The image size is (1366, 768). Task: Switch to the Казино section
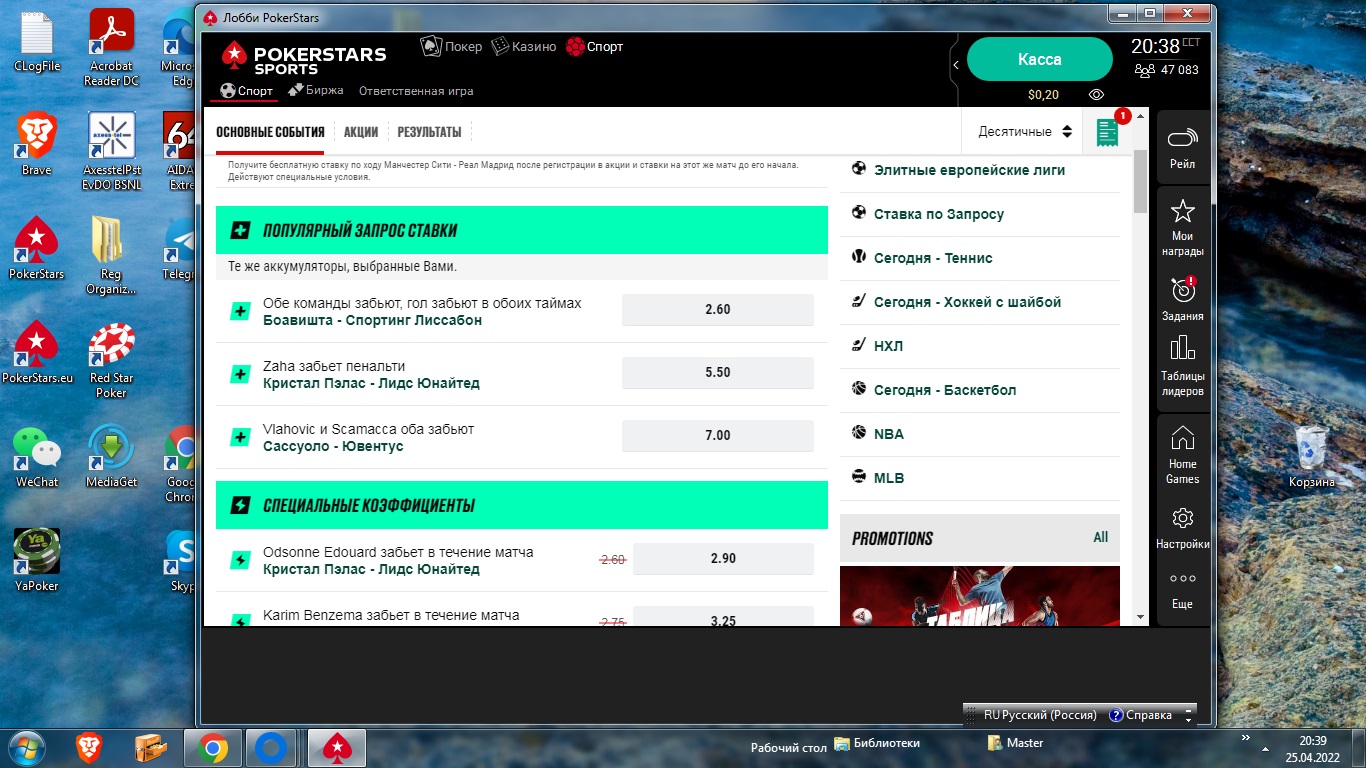tap(522, 46)
